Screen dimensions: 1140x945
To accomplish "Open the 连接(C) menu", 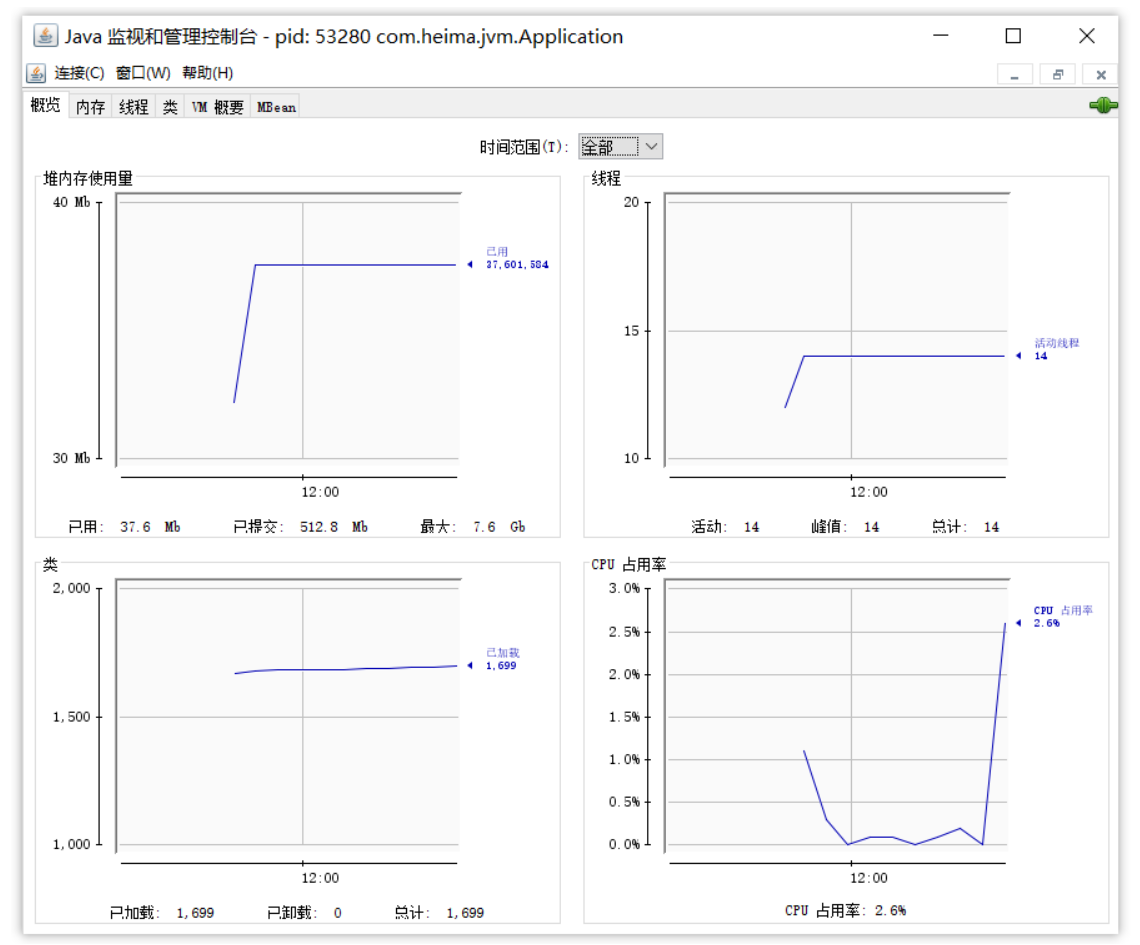I will click(79, 73).
